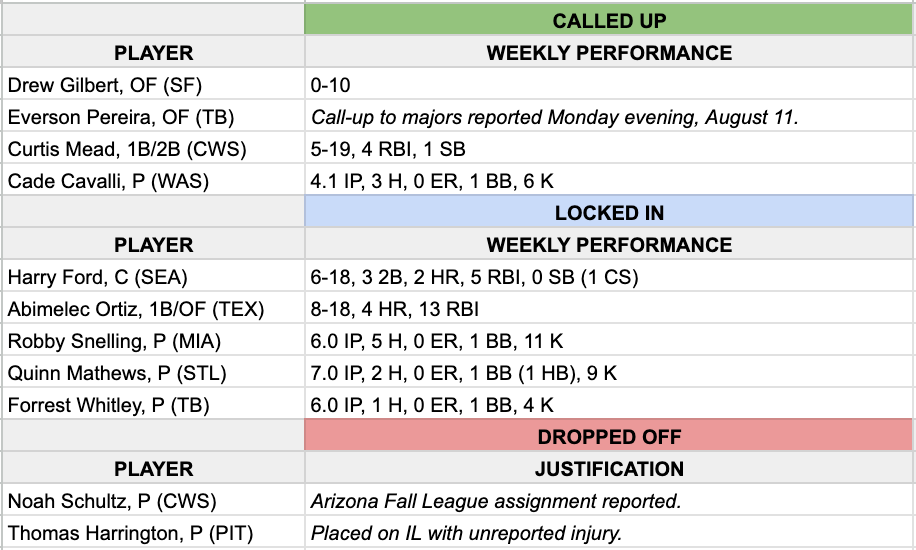Viewport: 916px width, 550px height.
Task: Select Curtis Mead, 1B/2B (CWS) cell
Action: coord(153,148)
